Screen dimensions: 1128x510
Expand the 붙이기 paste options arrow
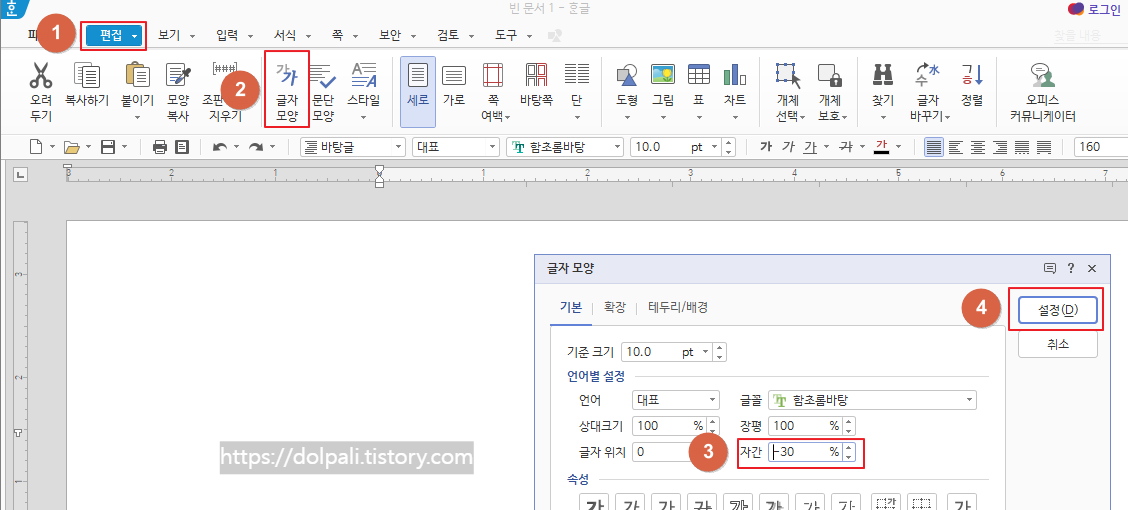pos(137,117)
